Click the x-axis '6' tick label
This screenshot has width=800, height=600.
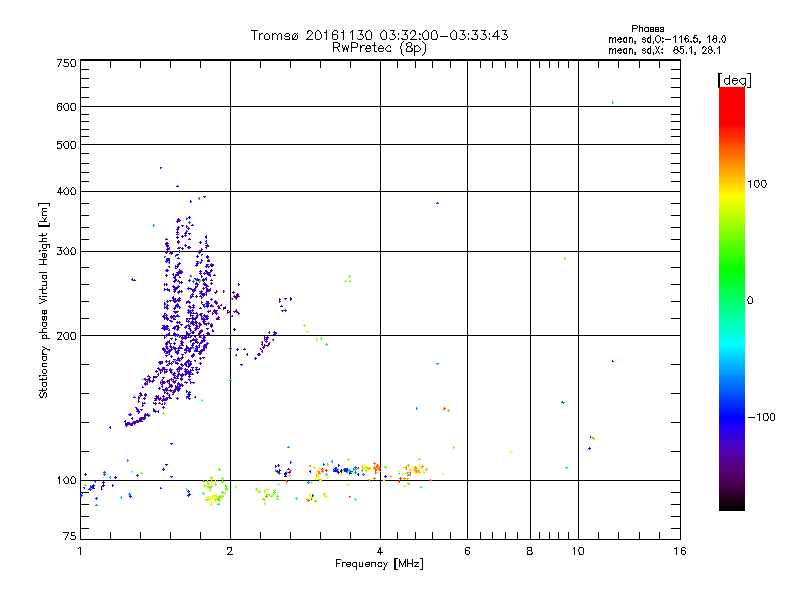(x=467, y=551)
